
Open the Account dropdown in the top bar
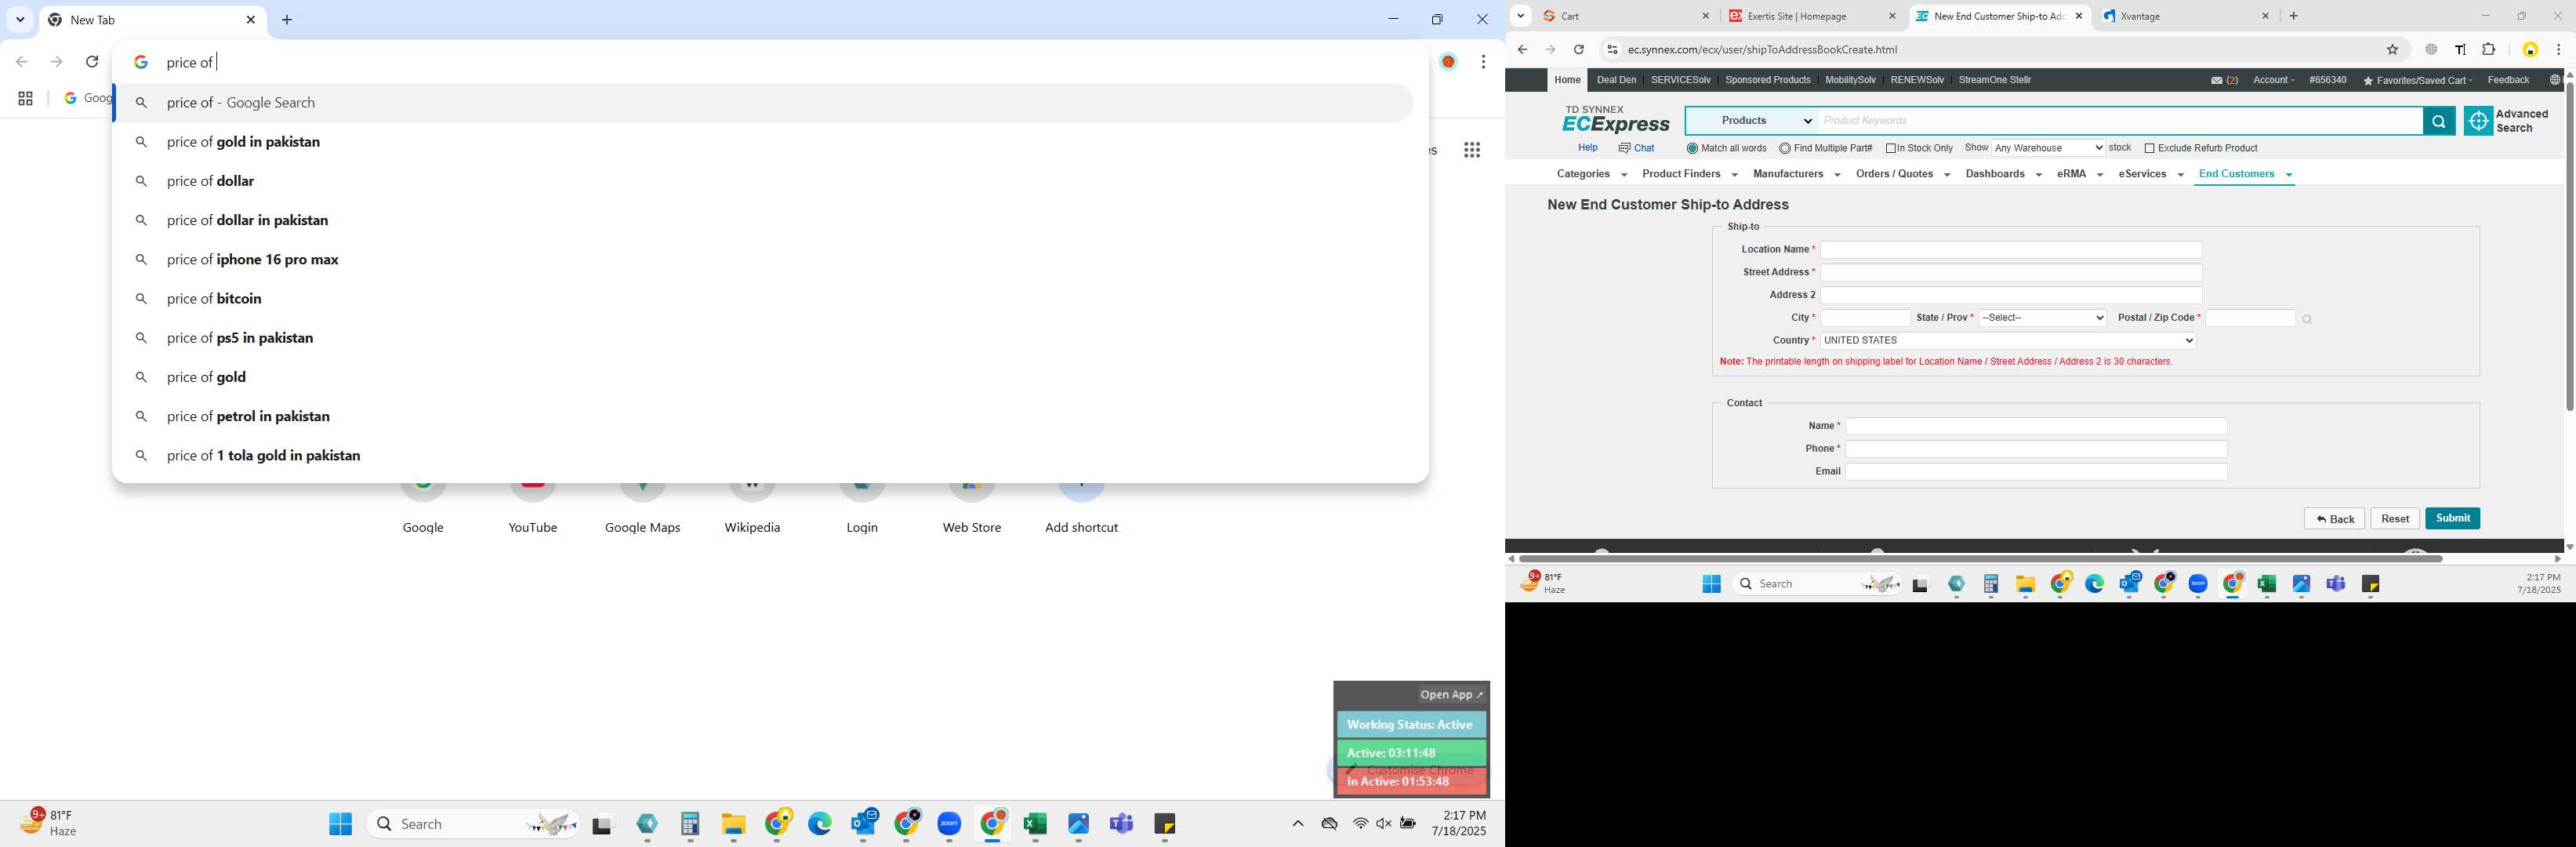(x=2273, y=80)
